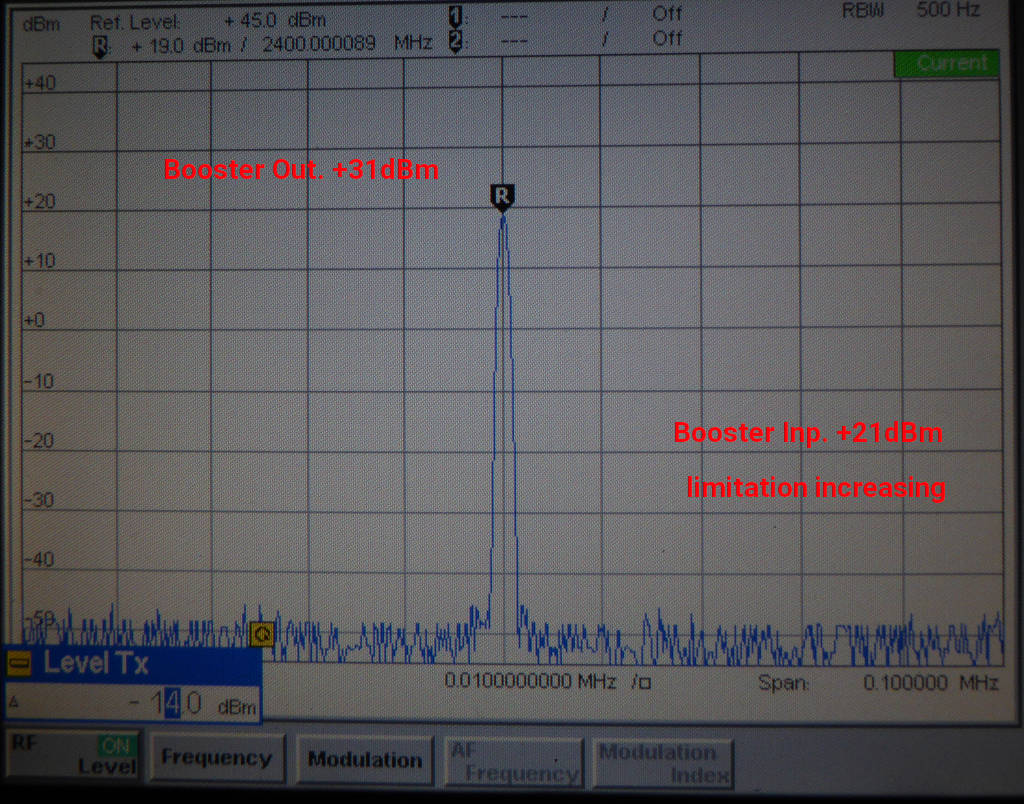Select the R reference marker on the peak
1024x804 pixels.
click(x=502, y=197)
